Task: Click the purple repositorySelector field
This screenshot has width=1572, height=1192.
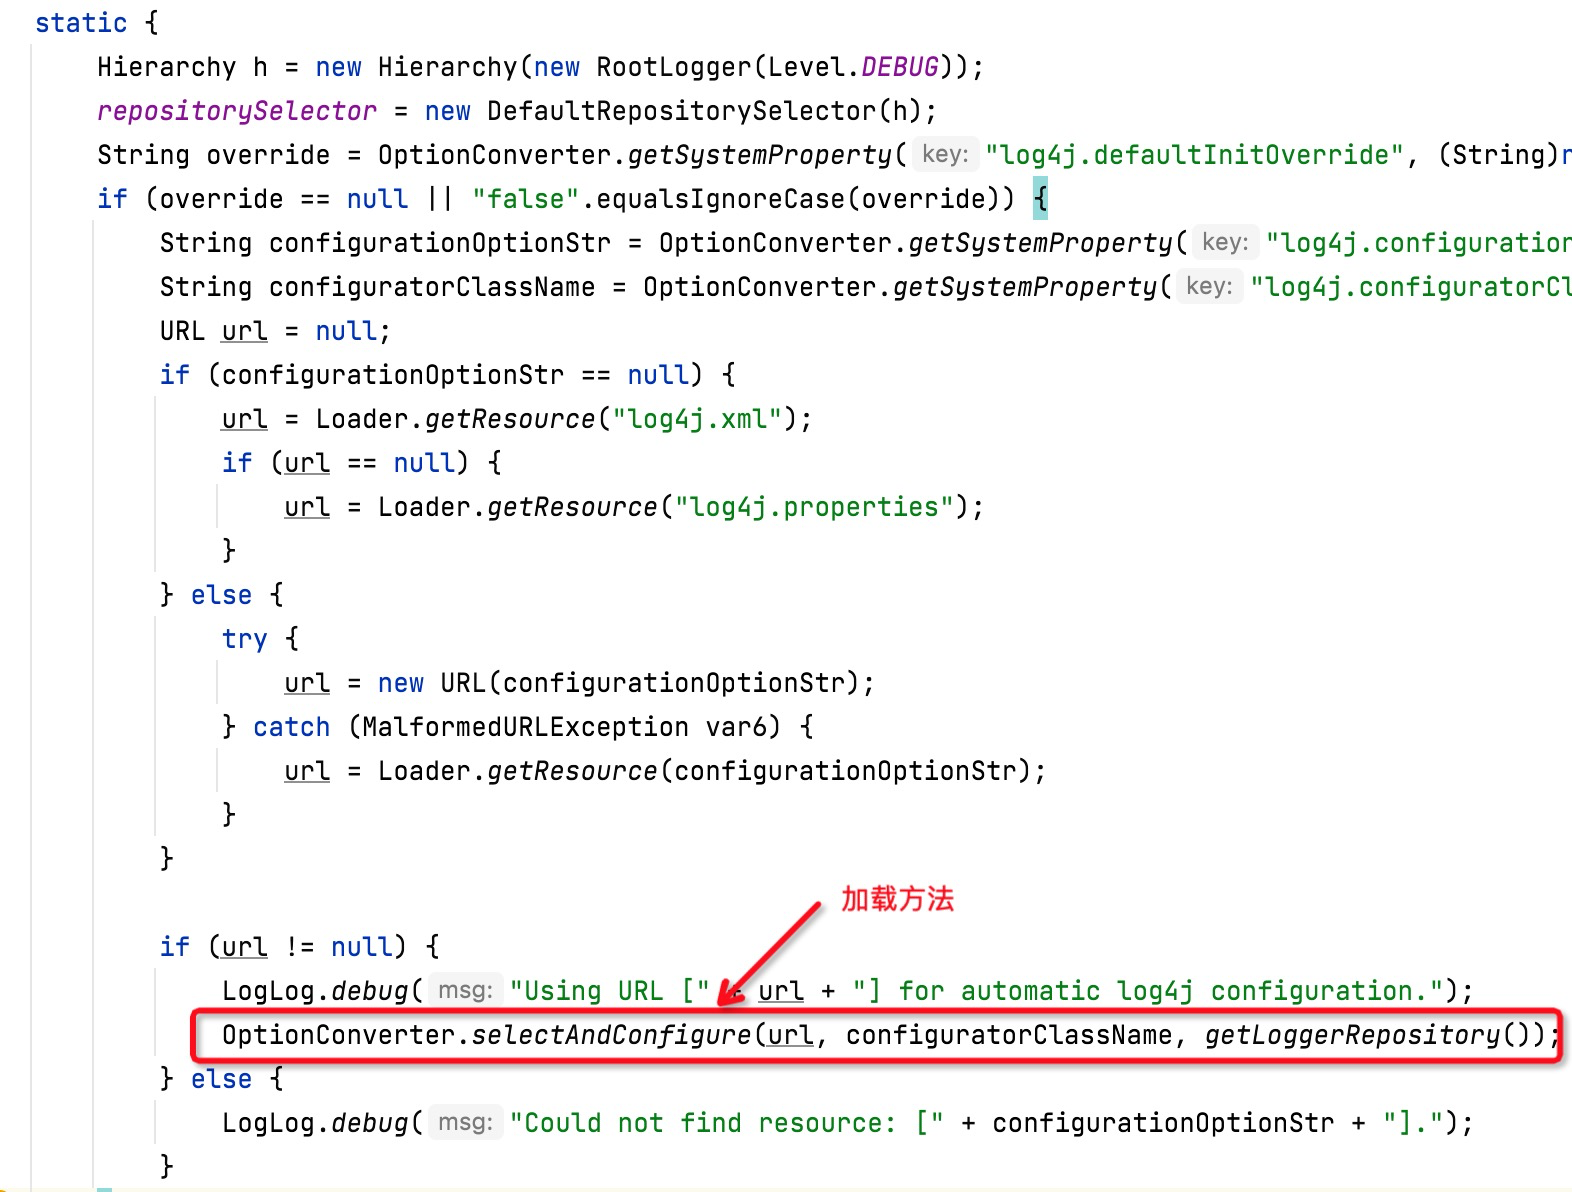Action: click(x=237, y=111)
